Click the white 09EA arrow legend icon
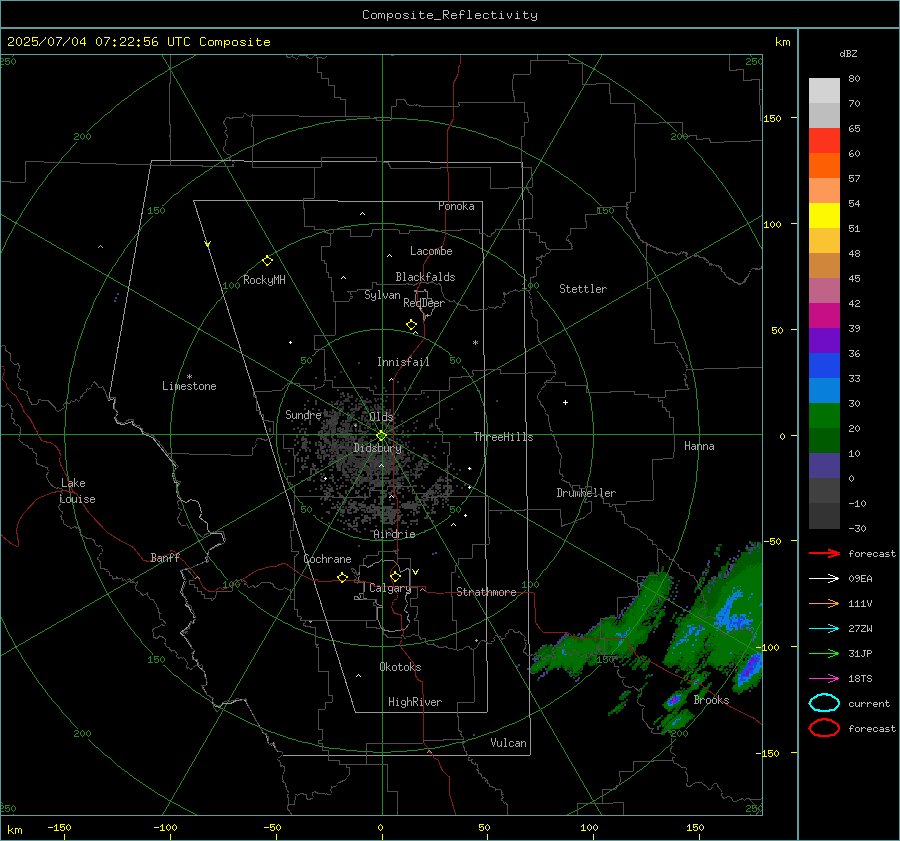The width and height of the screenshot is (900, 841). tap(824, 578)
